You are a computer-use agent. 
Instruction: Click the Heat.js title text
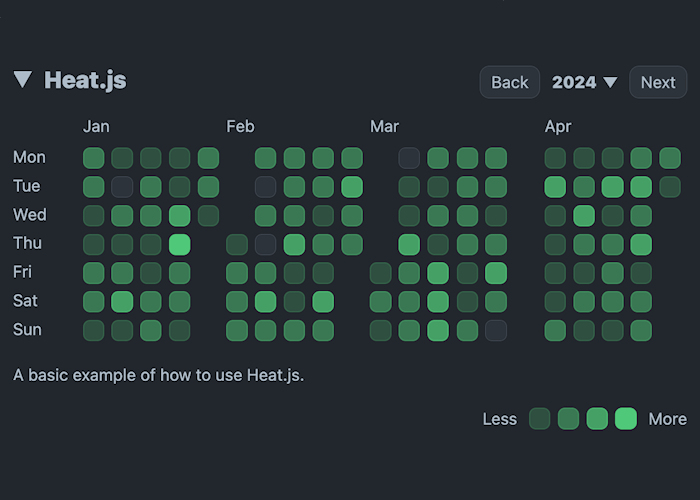pyautogui.click(x=85, y=80)
